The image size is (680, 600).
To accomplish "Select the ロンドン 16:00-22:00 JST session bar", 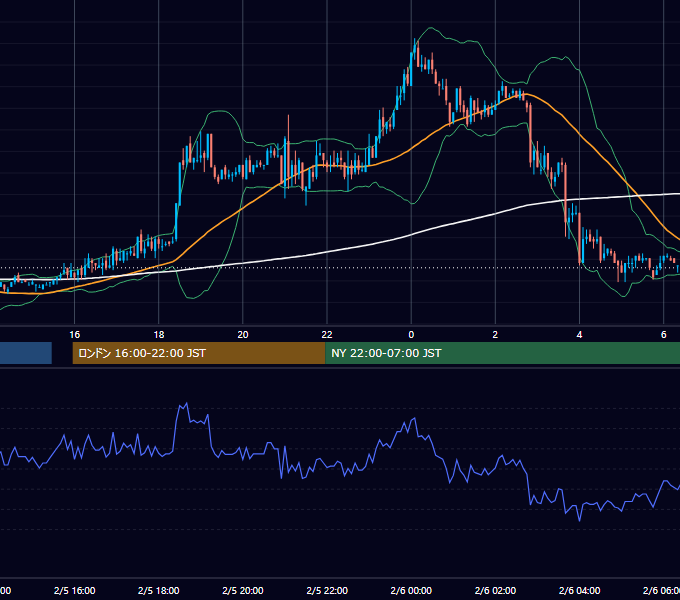I will 199,353.
